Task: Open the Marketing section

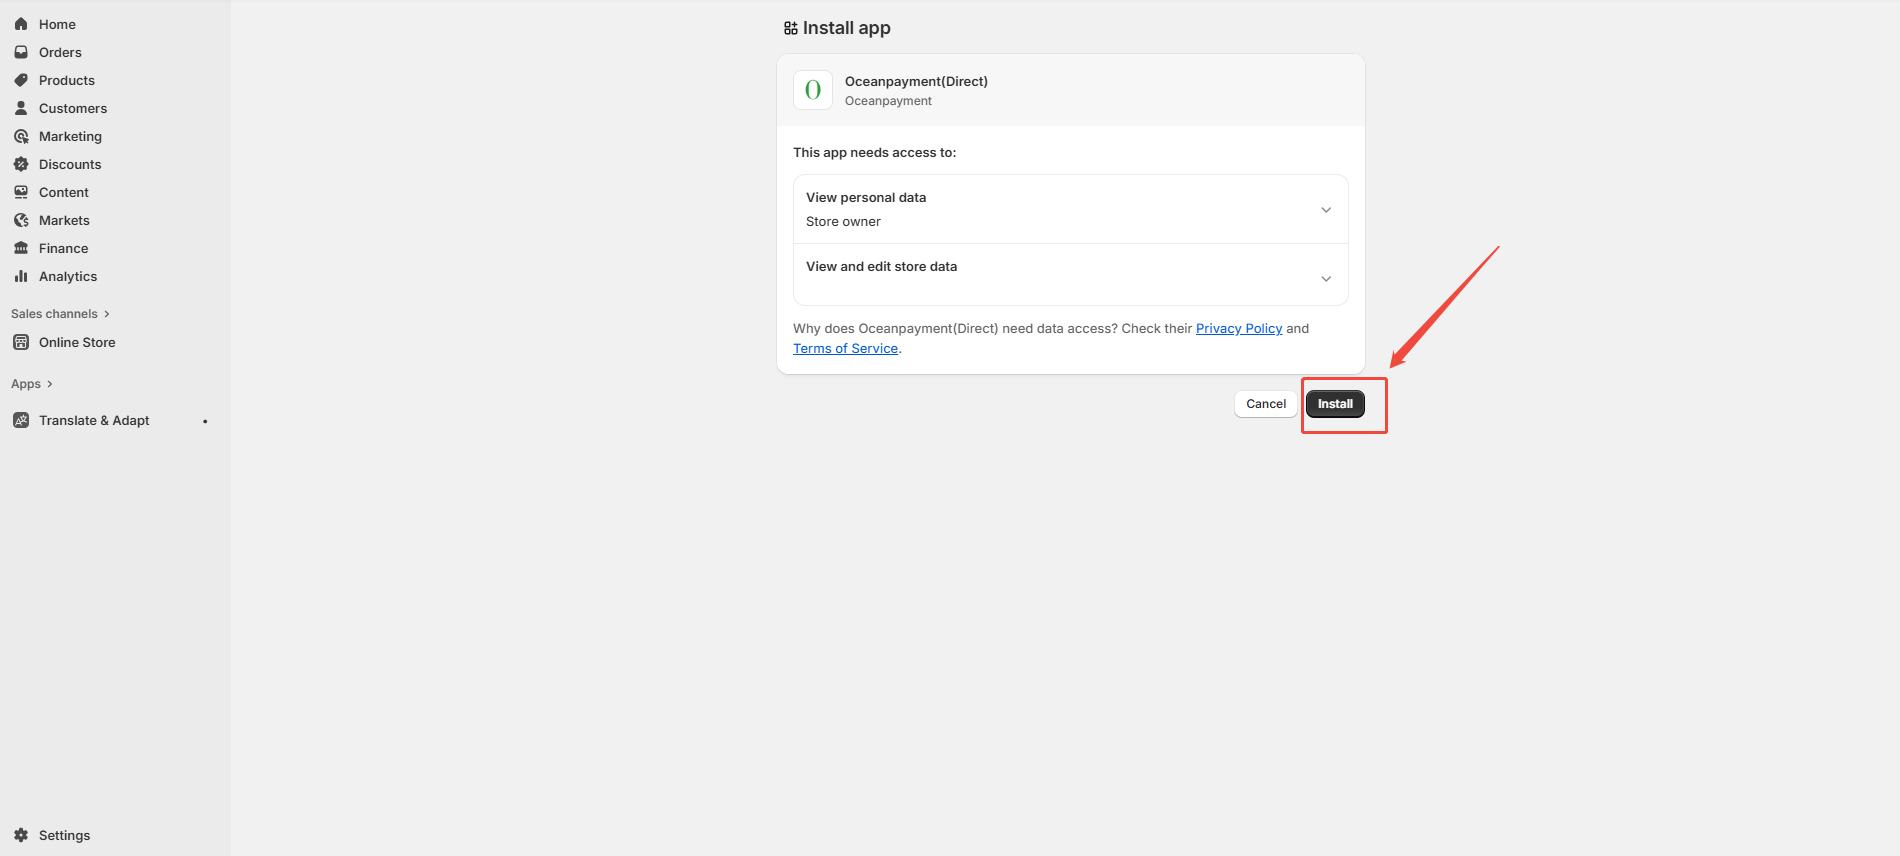Action: pyautogui.click(x=70, y=136)
